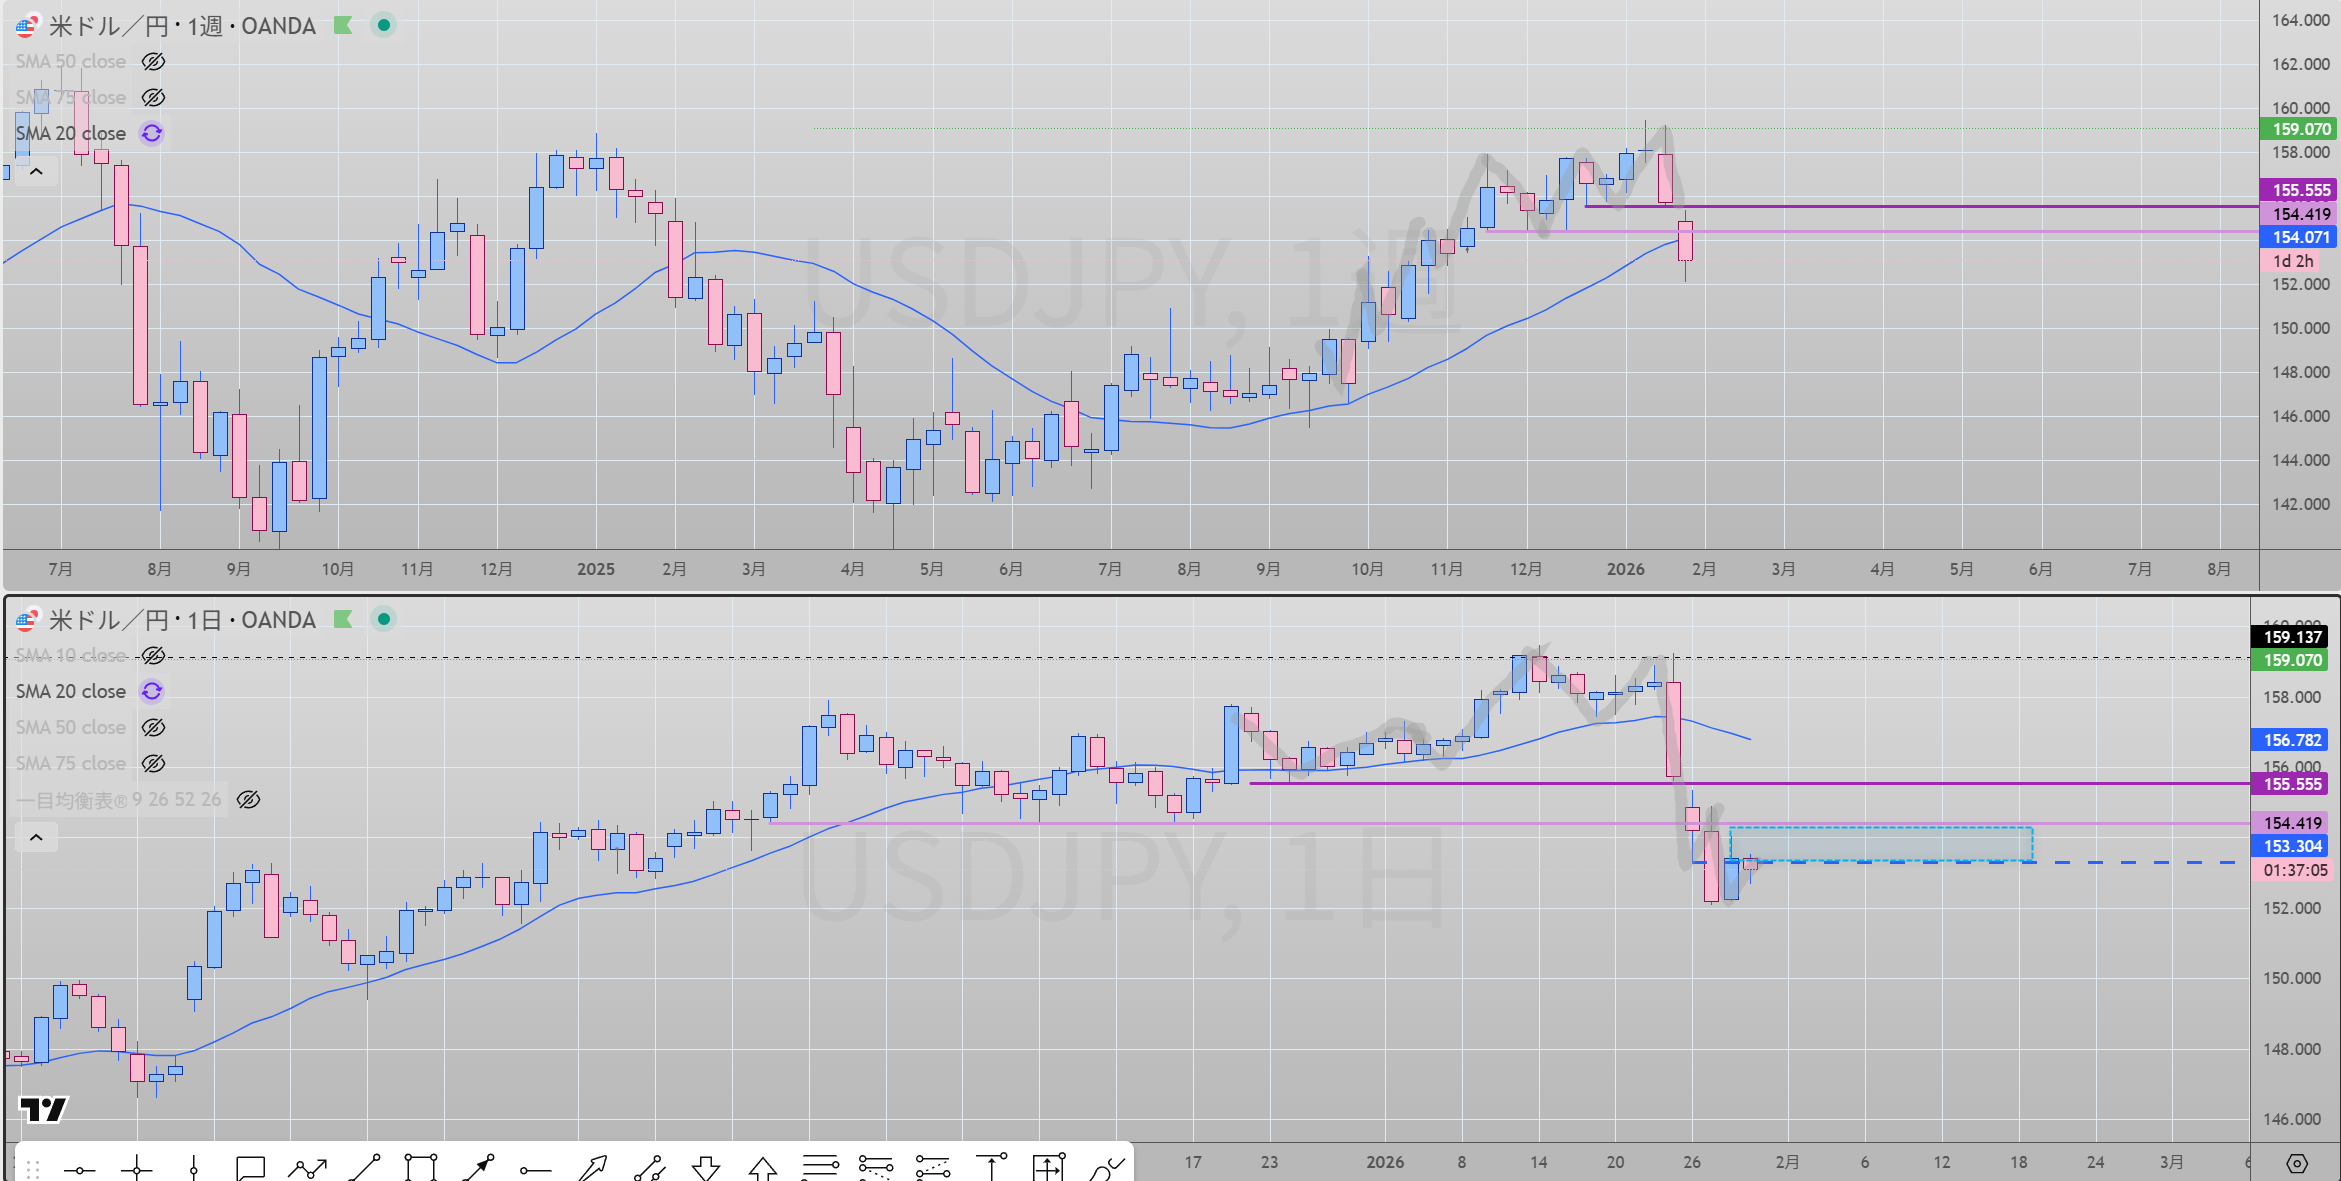This screenshot has width=2341, height=1181.
Task: Toggle visibility of Ichimoku indicator
Action: click(x=249, y=800)
